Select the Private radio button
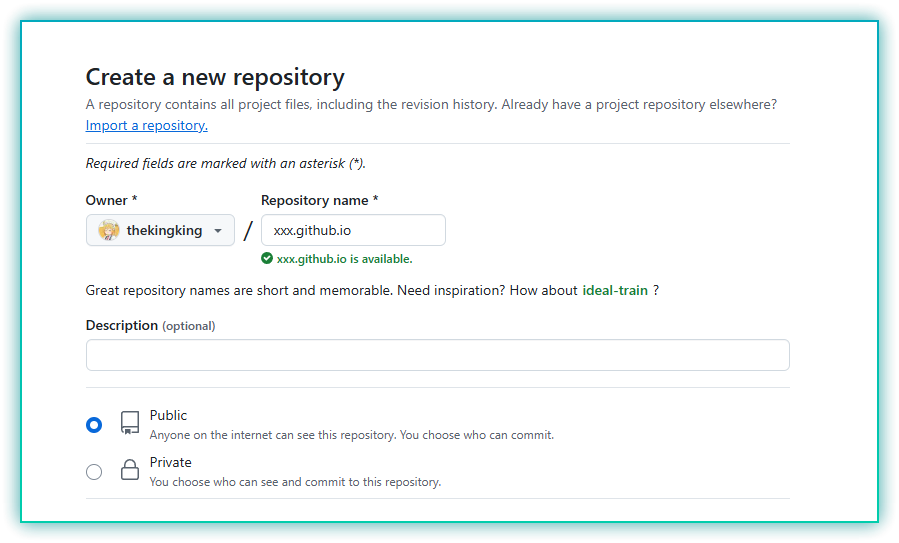 tap(94, 472)
